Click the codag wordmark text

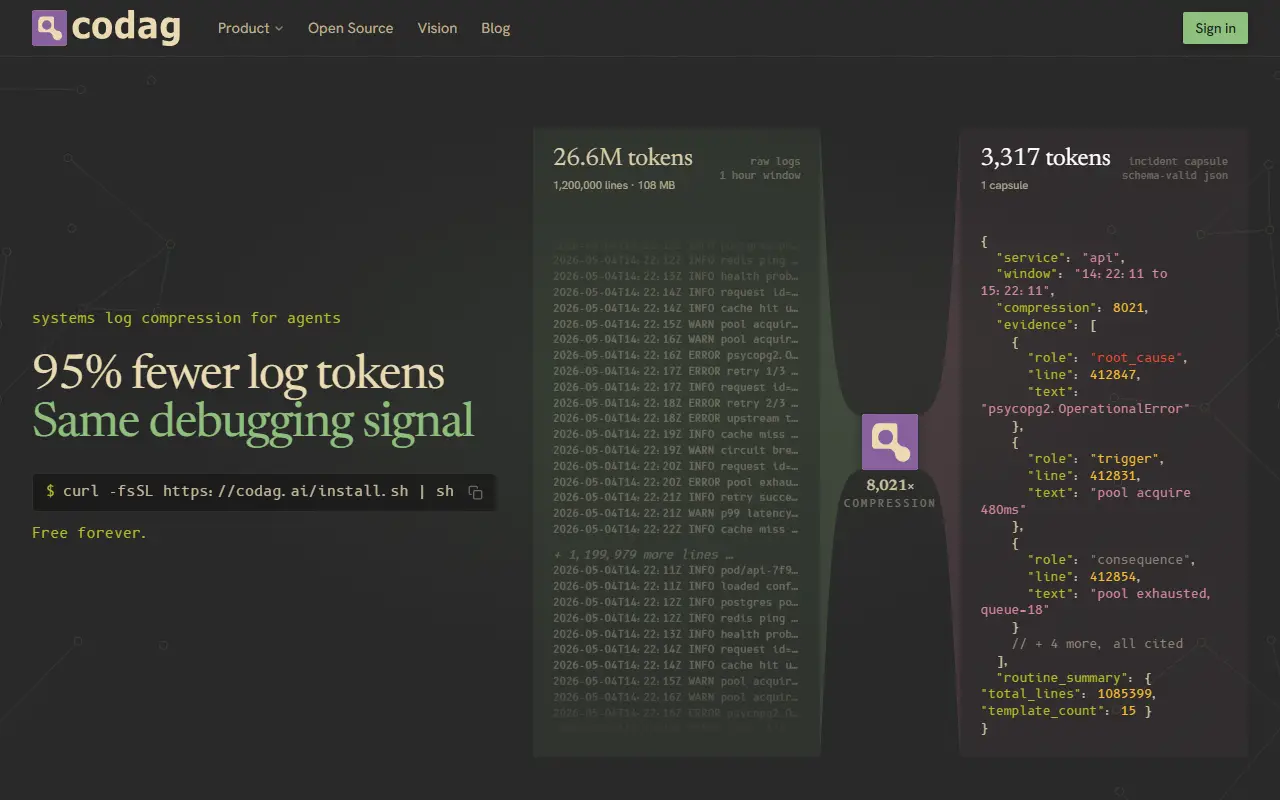pyautogui.click(x=126, y=28)
